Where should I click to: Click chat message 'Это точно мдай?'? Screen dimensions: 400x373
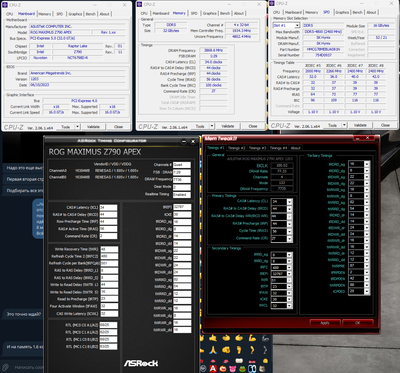coord(23,314)
